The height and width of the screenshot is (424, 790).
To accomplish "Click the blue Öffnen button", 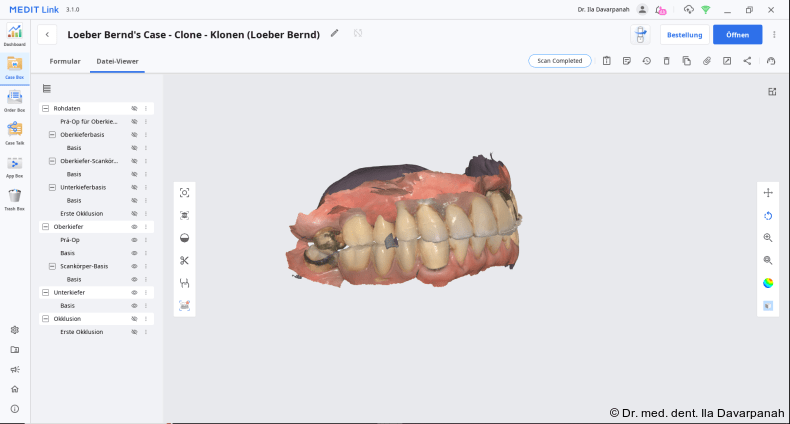I will click(737, 35).
